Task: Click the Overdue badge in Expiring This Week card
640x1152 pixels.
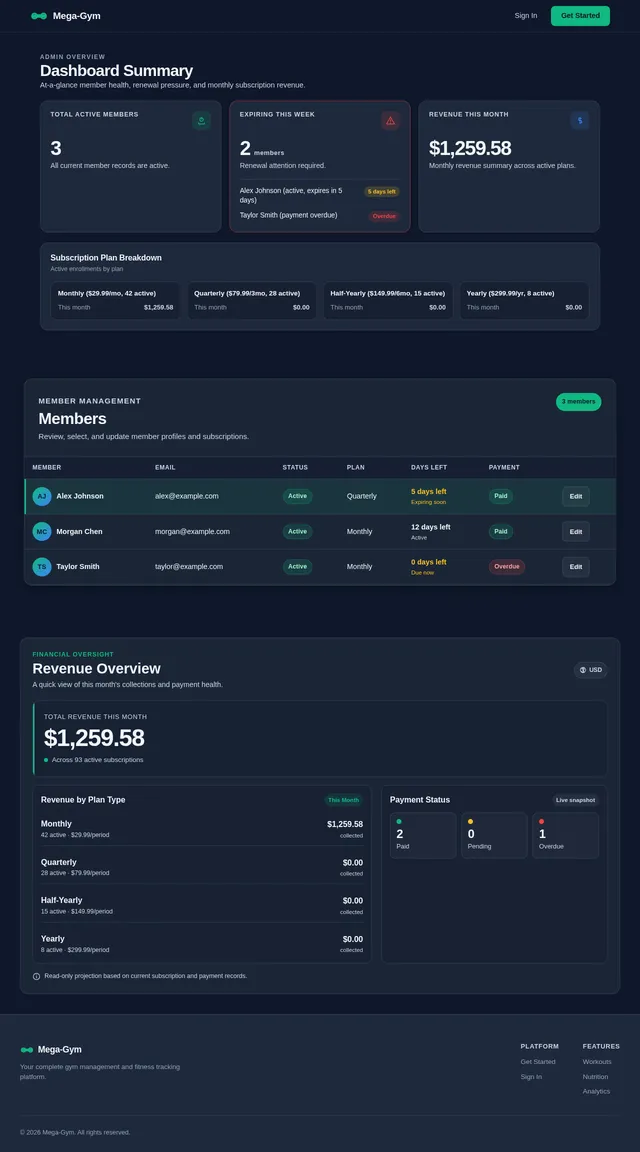Action: (384, 216)
